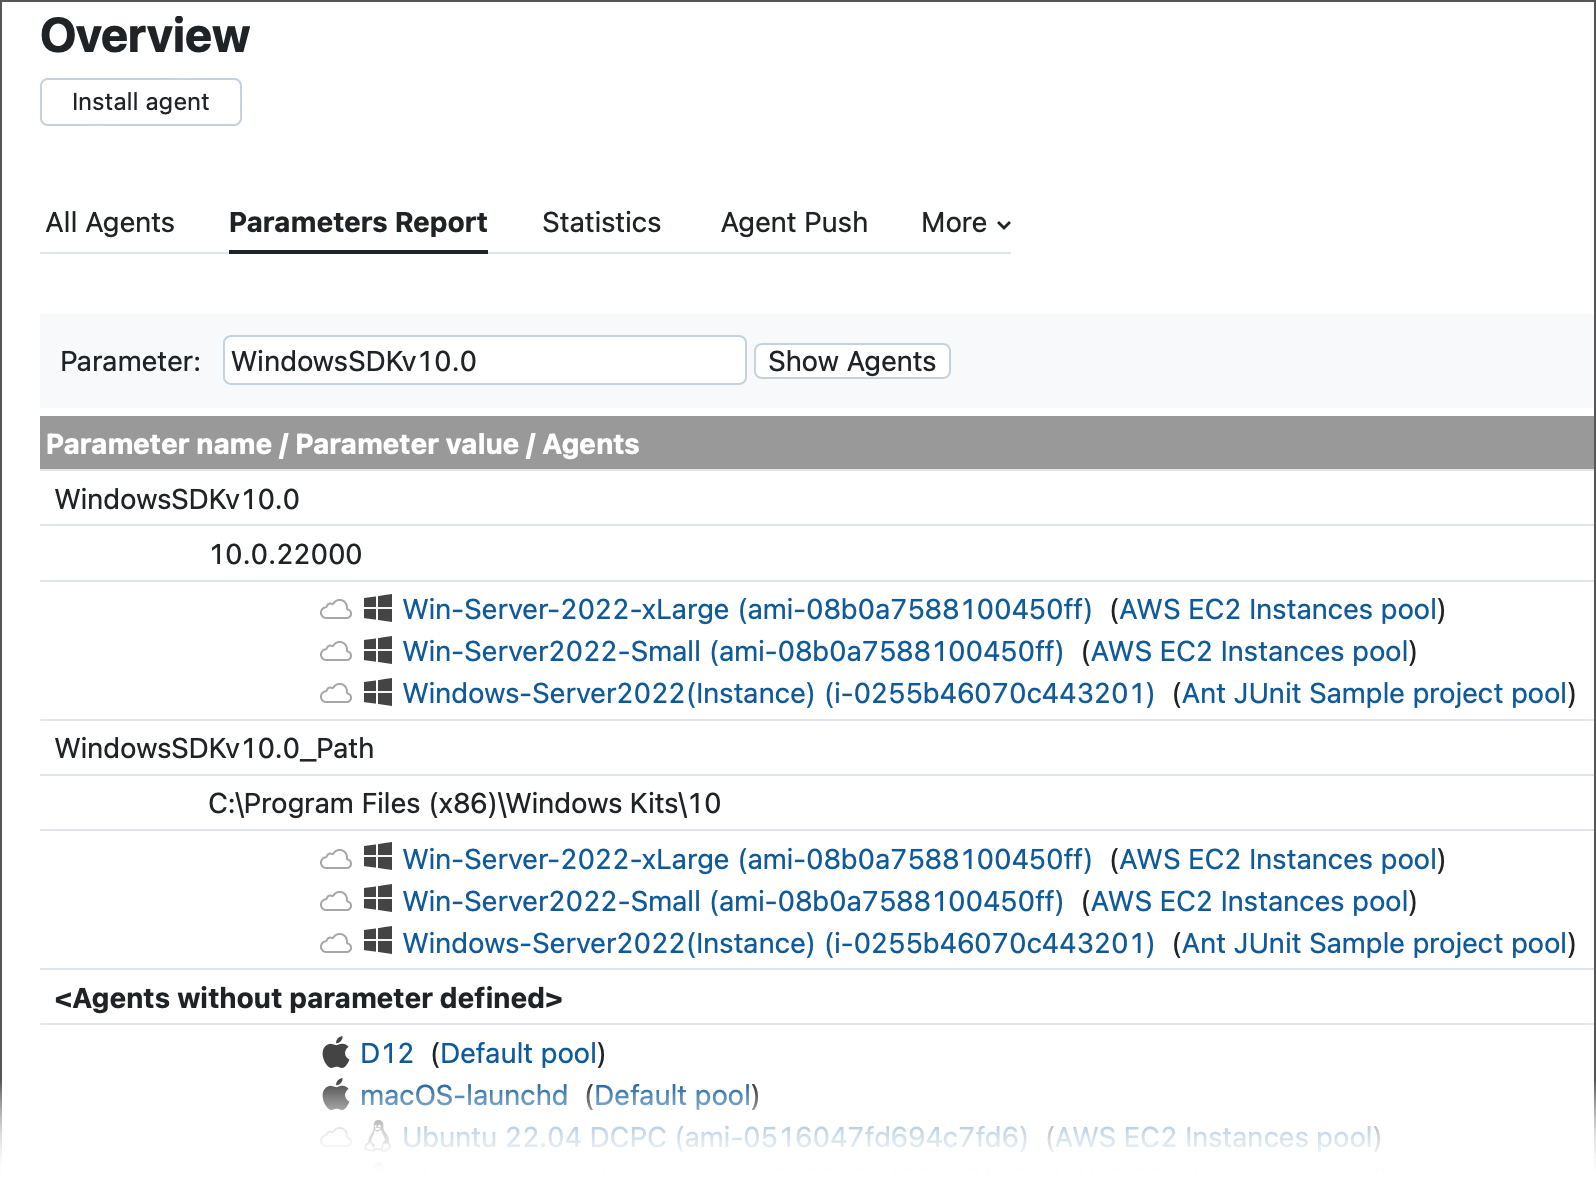Click Apple icon beside macOS-launchd agent

pyautogui.click(x=336, y=1095)
